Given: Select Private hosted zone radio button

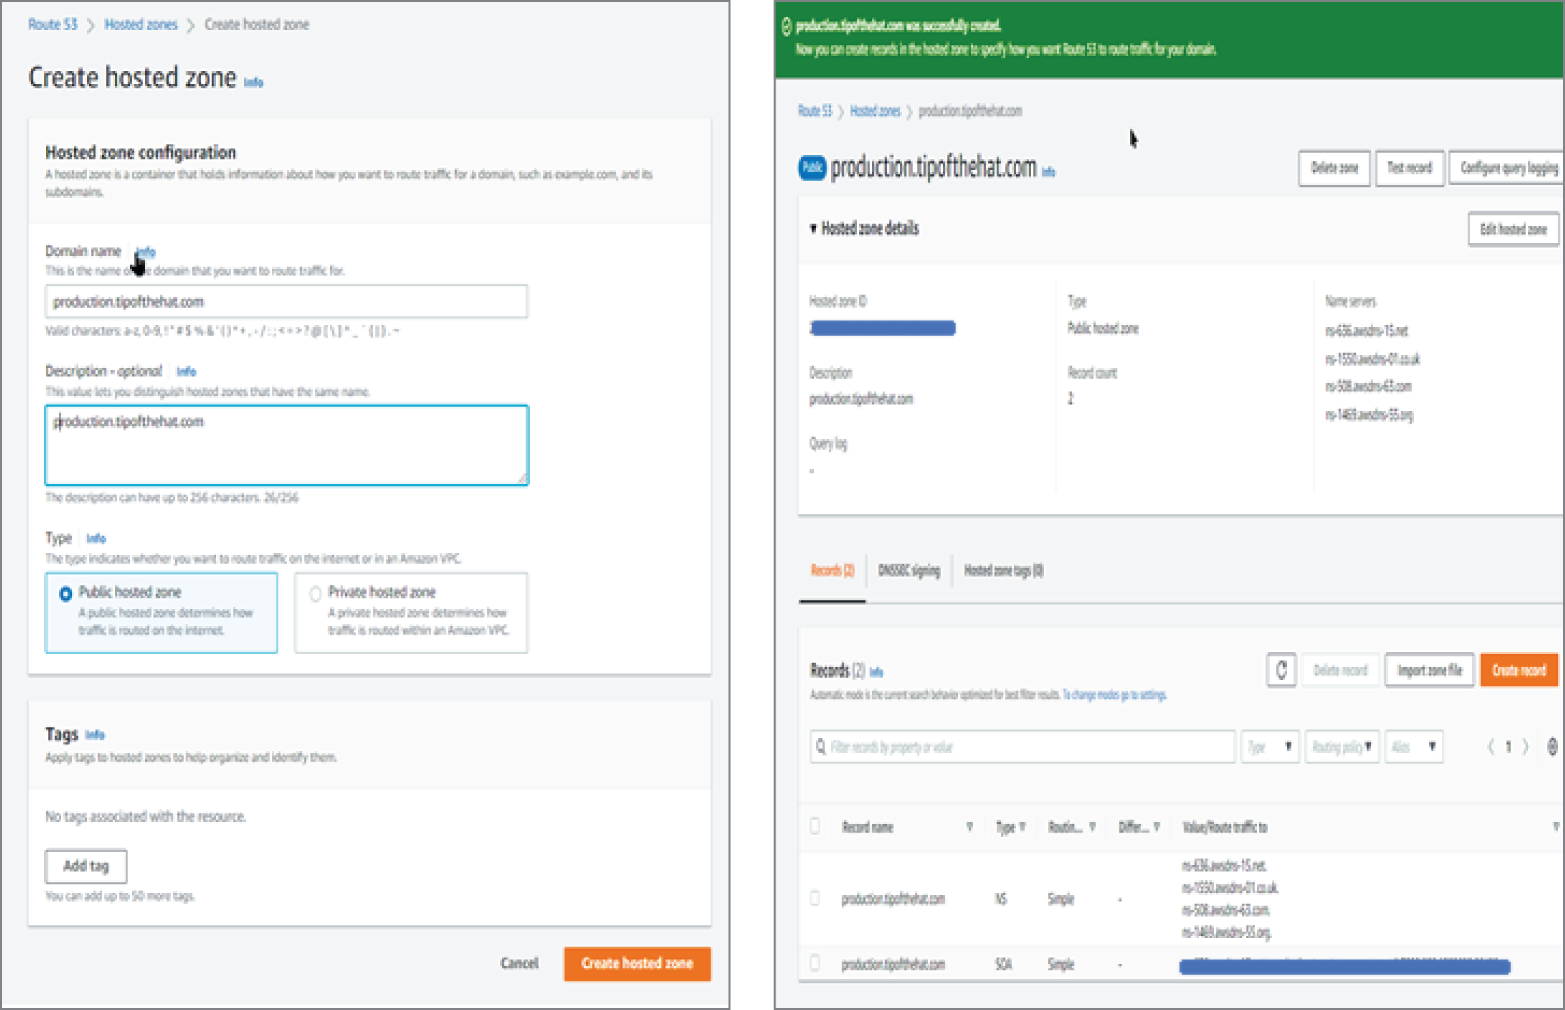Looking at the screenshot, I should coord(315,594).
